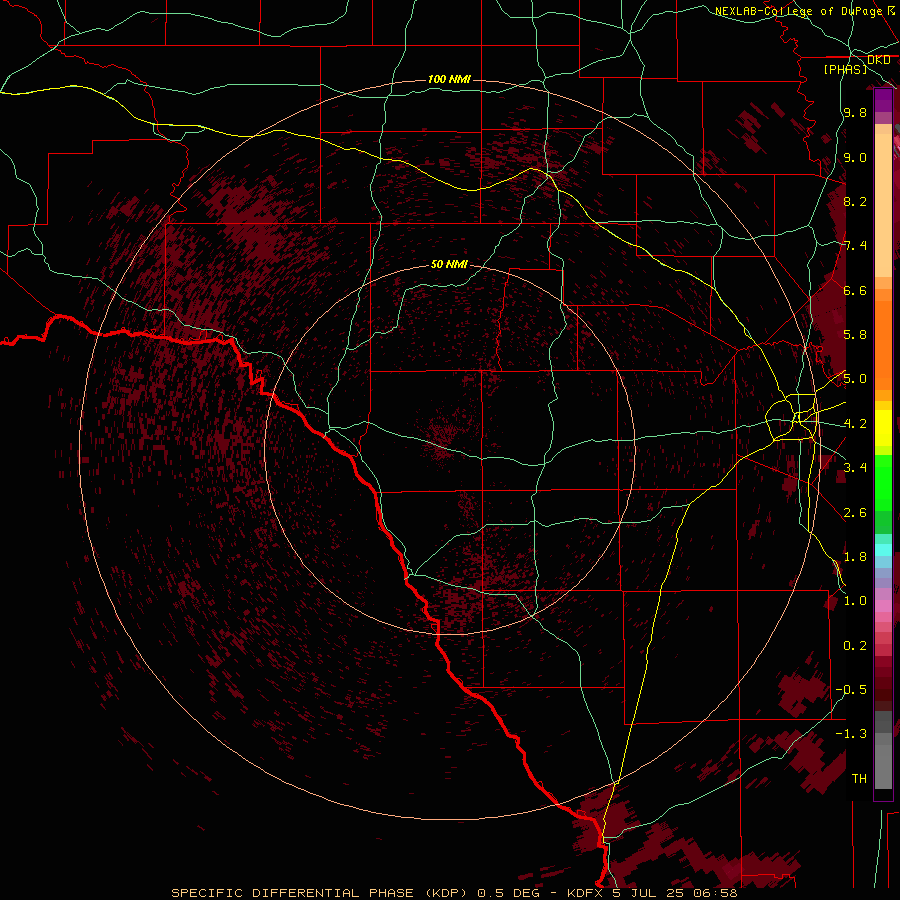Click the 0.2 scale value label
900x900 pixels.
(x=855, y=646)
